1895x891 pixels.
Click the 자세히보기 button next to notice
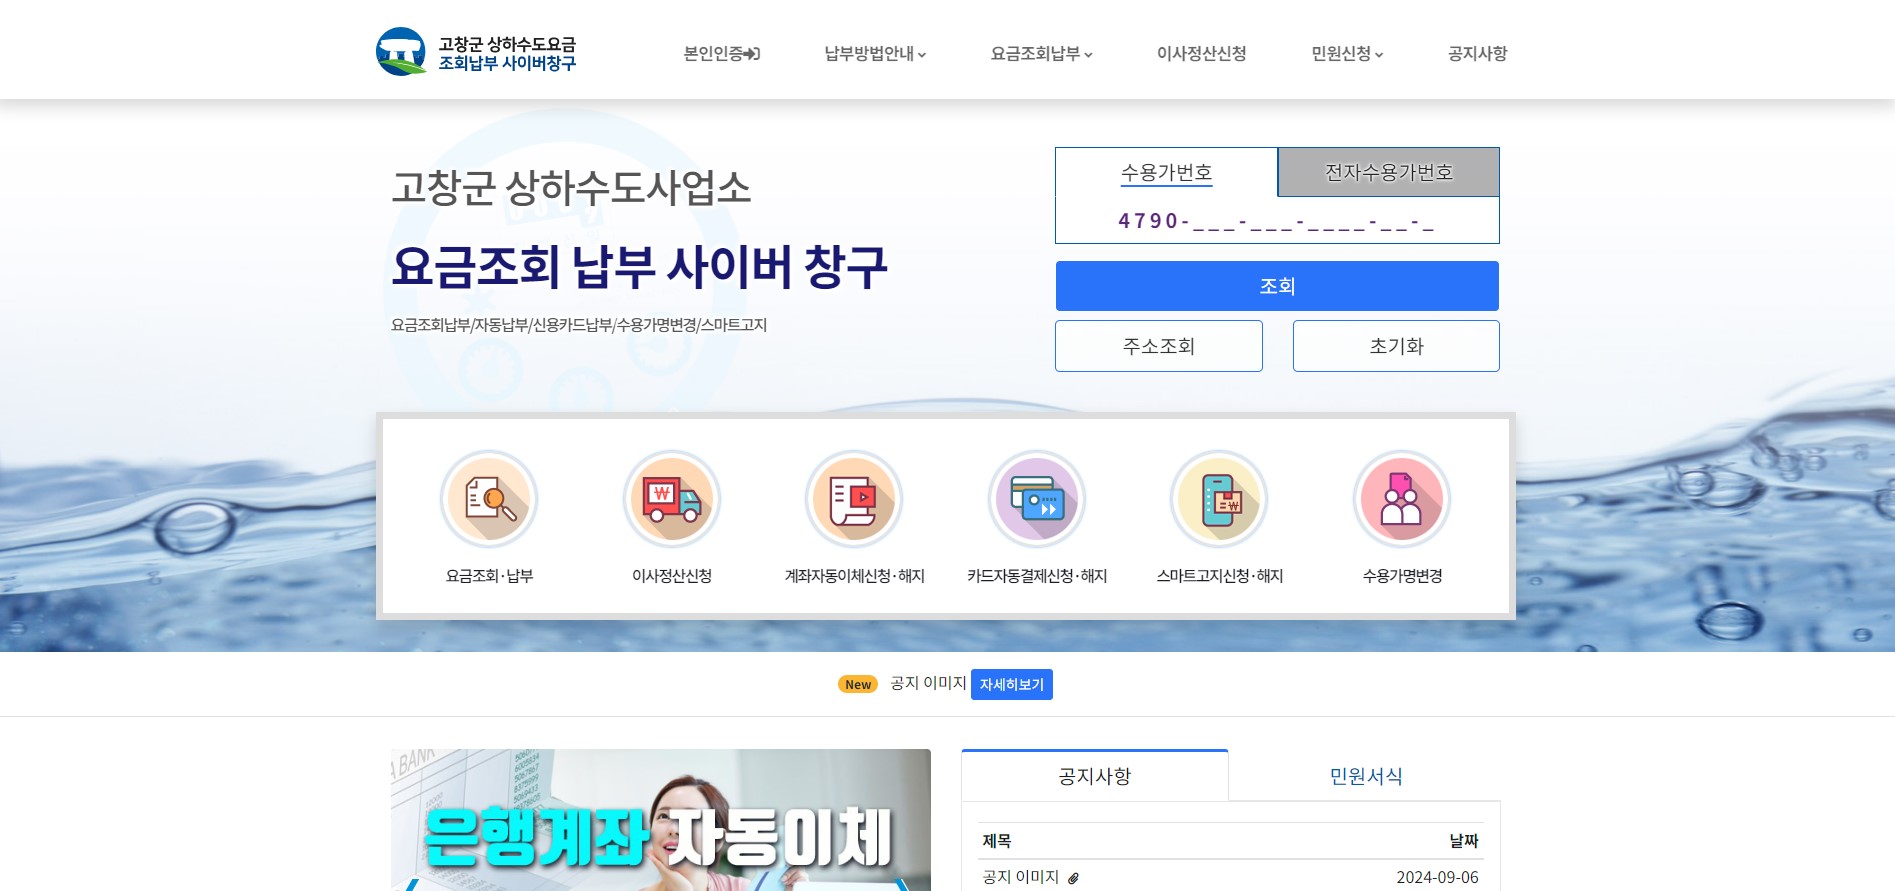click(1011, 685)
